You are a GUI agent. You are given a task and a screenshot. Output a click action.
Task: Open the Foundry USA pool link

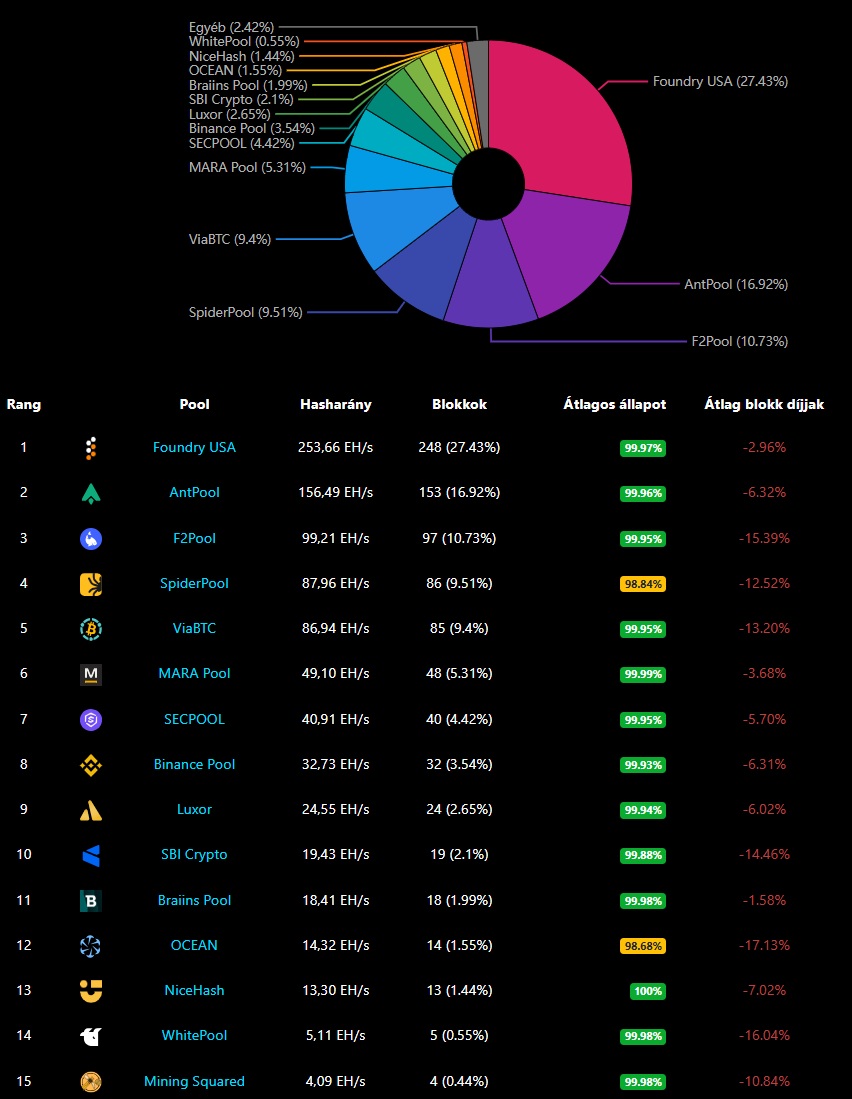tap(194, 448)
